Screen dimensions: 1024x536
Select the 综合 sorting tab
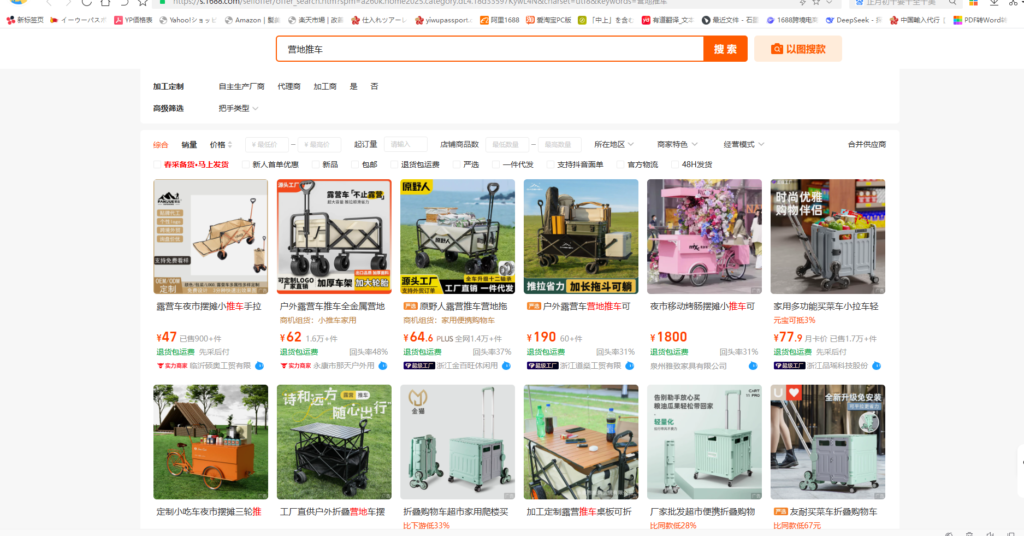point(161,145)
